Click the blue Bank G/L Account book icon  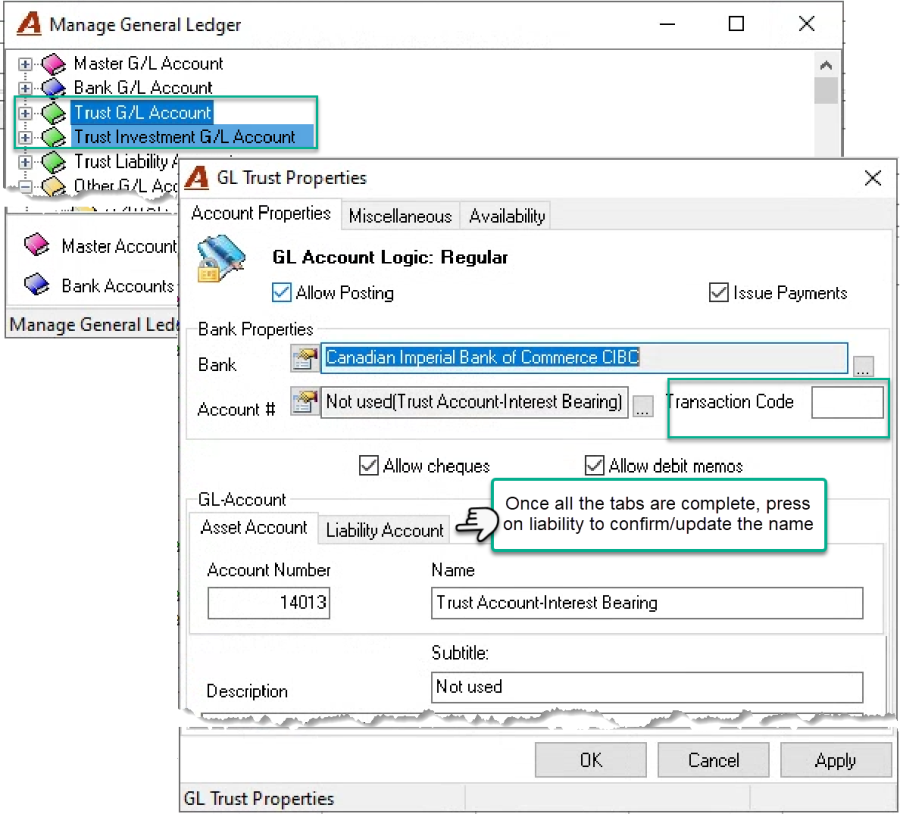pos(53,88)
